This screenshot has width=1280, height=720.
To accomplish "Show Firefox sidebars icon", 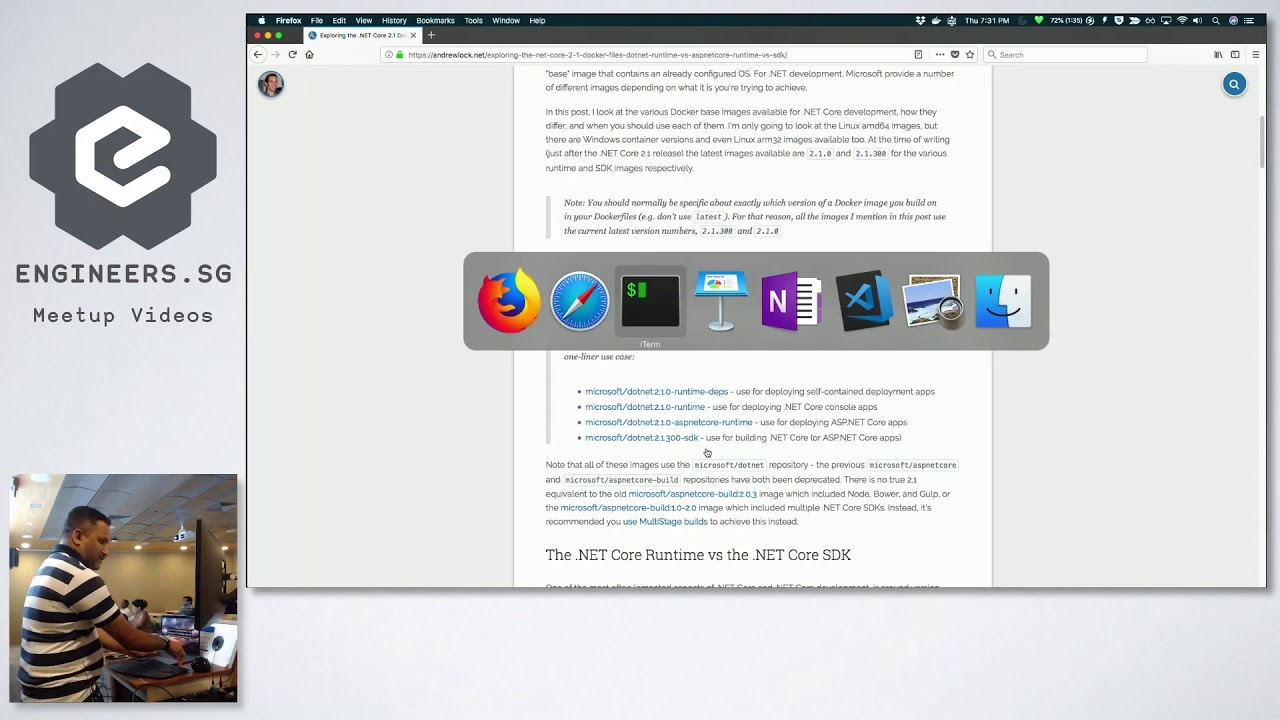I will point(1235,55).
